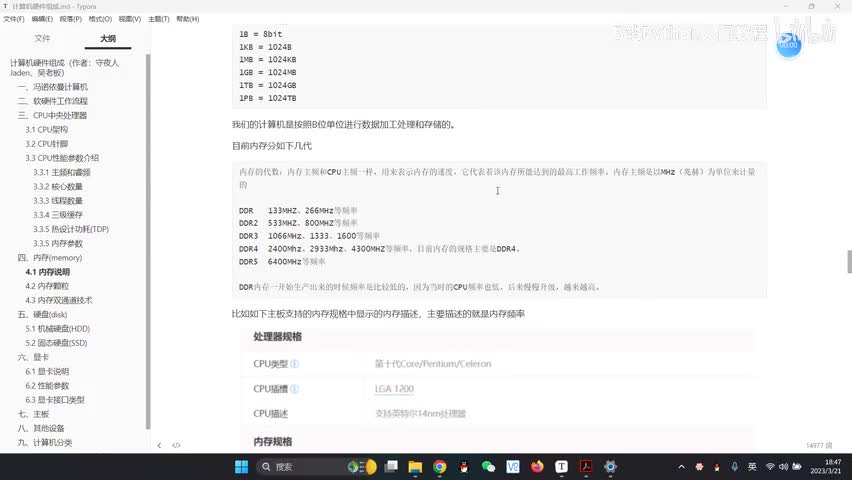Open the 主题(T) menu
This screenshot has width=852, height=480.
(159, 19)
